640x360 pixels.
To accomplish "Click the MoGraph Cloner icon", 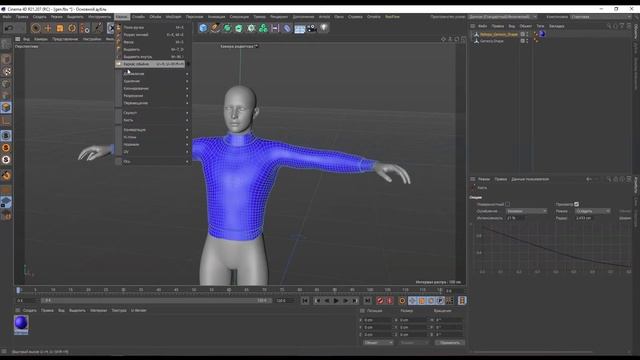I will point(263,28).
